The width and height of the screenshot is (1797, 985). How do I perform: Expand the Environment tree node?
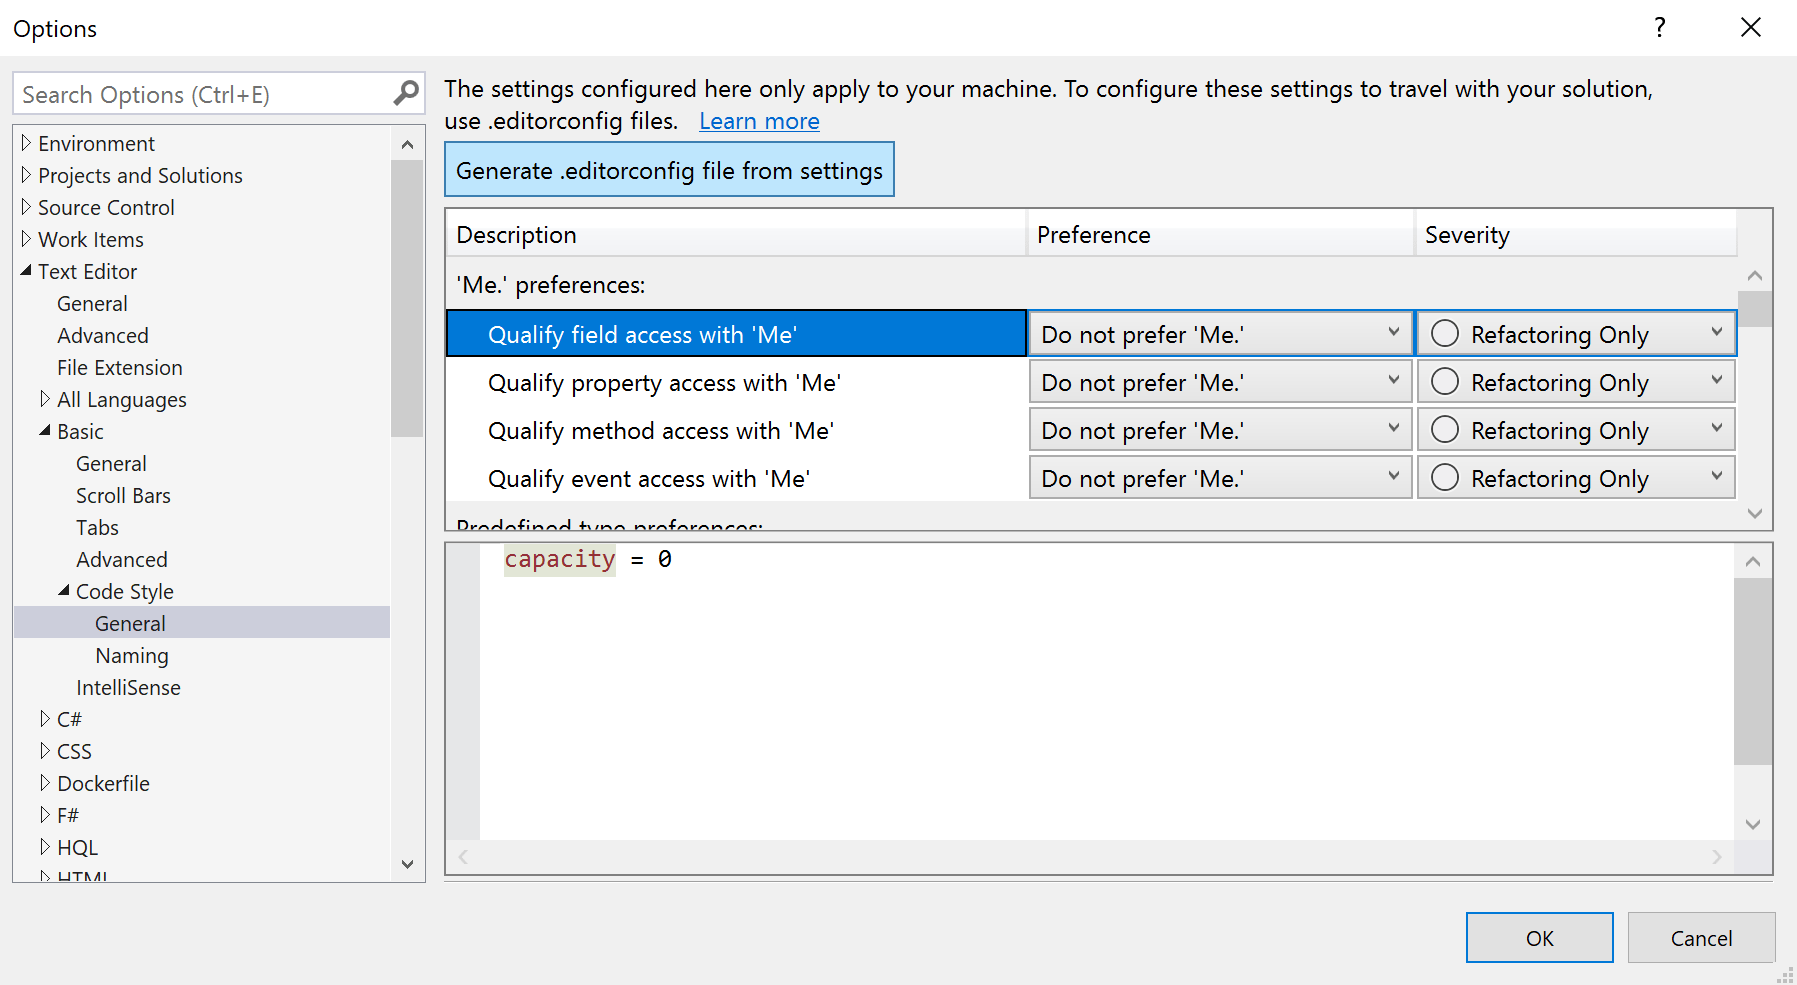pos(26,143)
